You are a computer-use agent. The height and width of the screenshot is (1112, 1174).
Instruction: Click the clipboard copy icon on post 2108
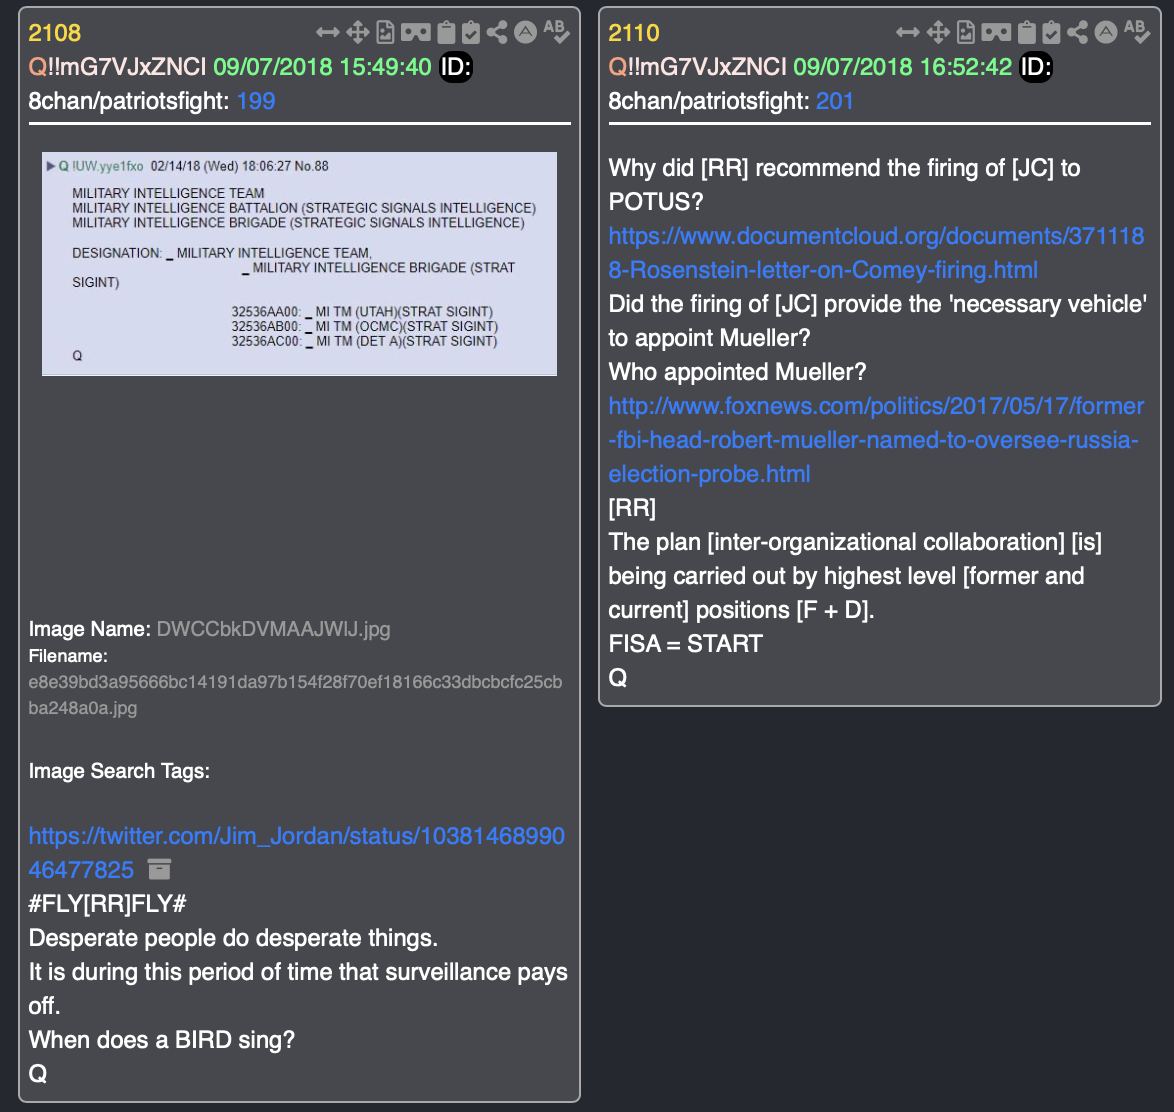pyautogui.click(x=446, y=32)
